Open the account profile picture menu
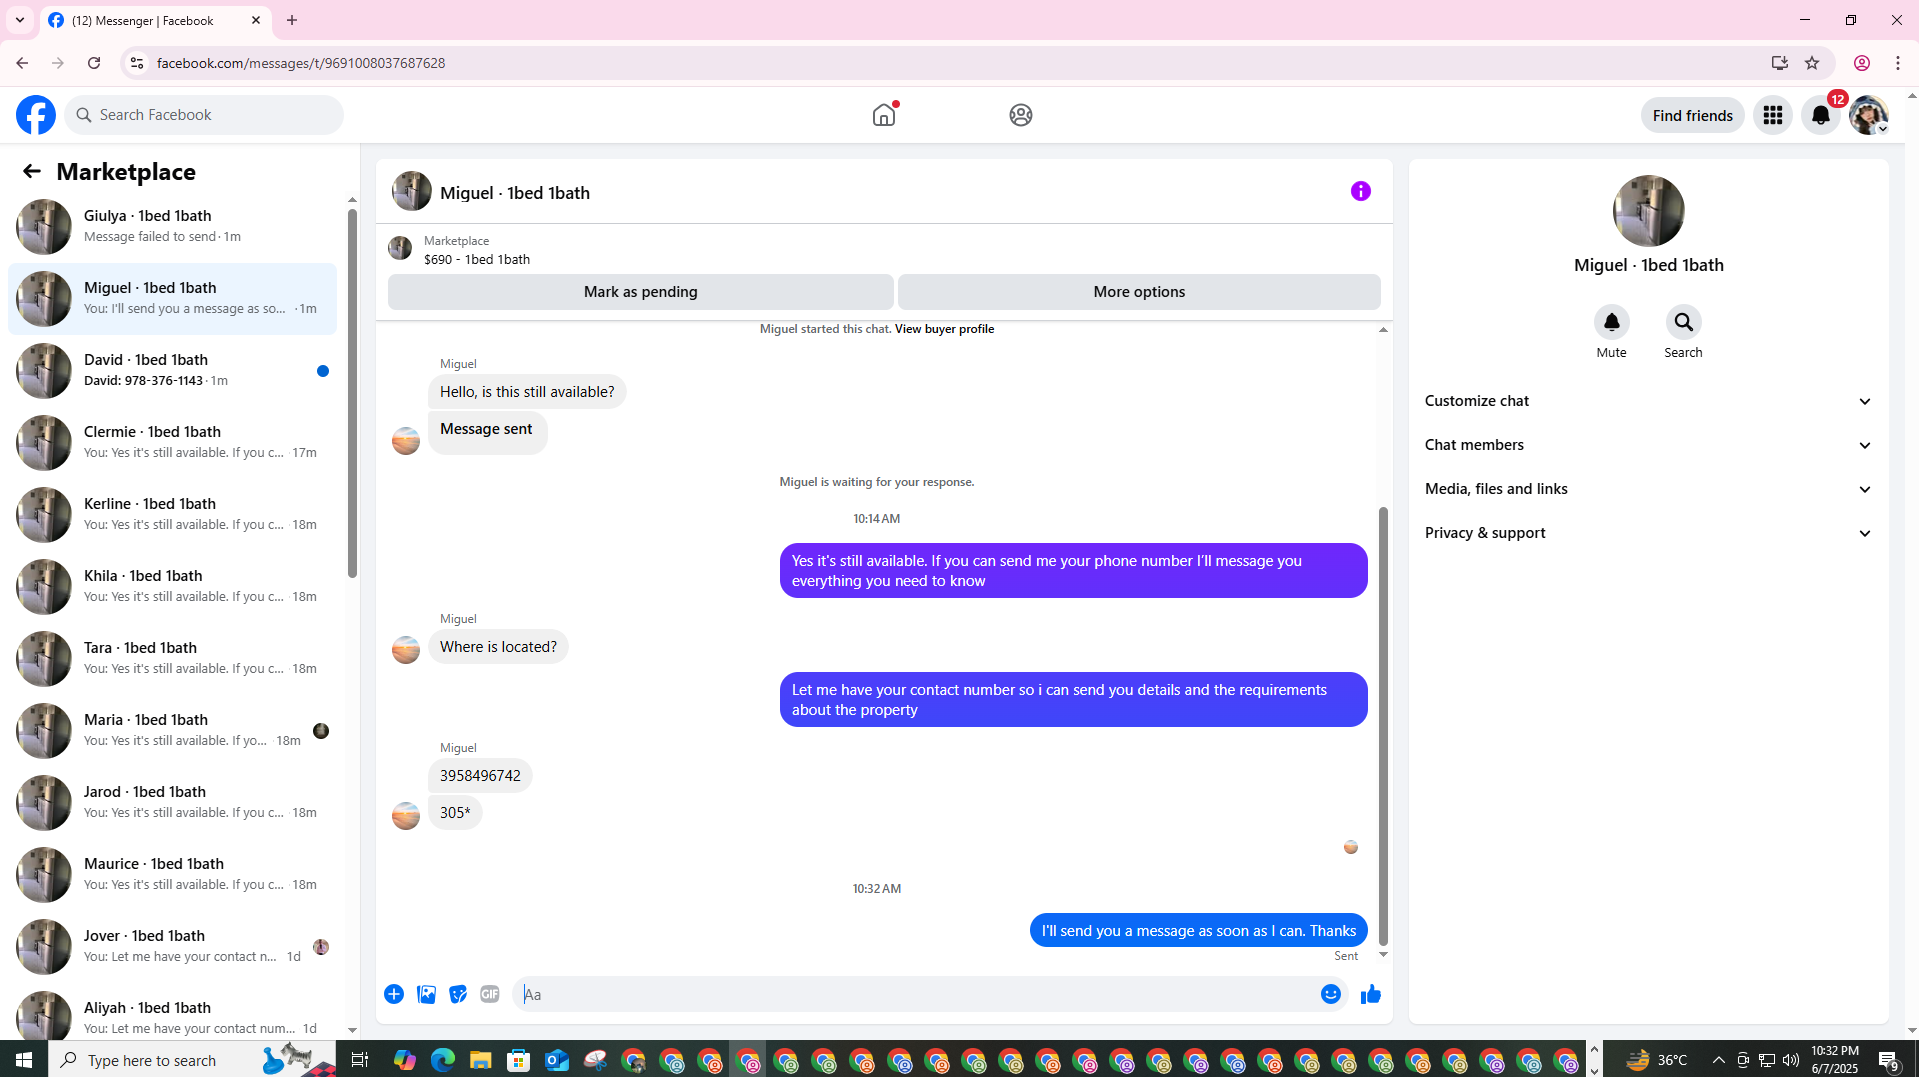 click(x=1868, y=115)
